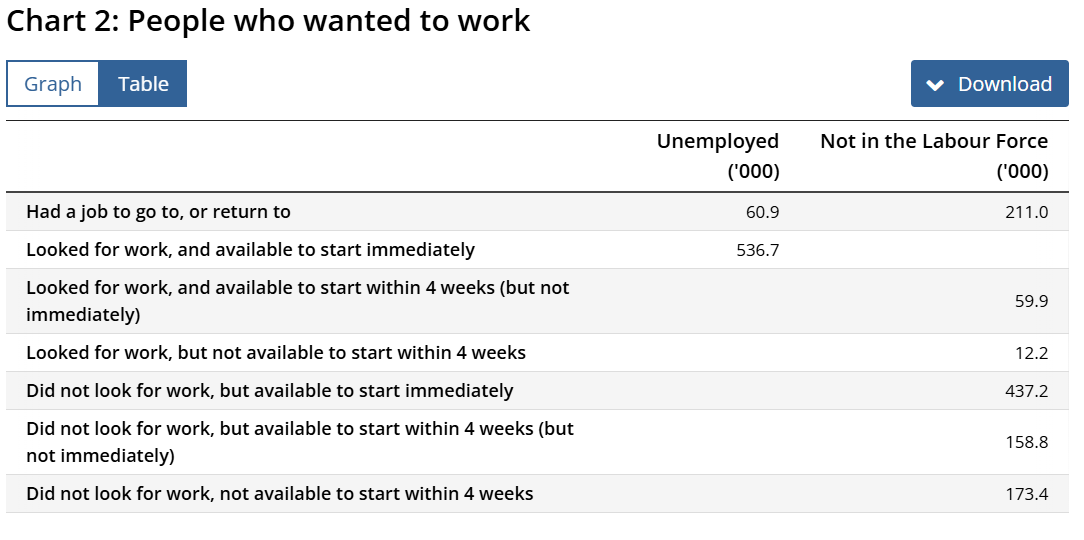Image resolution: width=1084 pixels, height=540 pixels.
Task: Click the Not in the Labour Force header
Action: coord(934,156)
